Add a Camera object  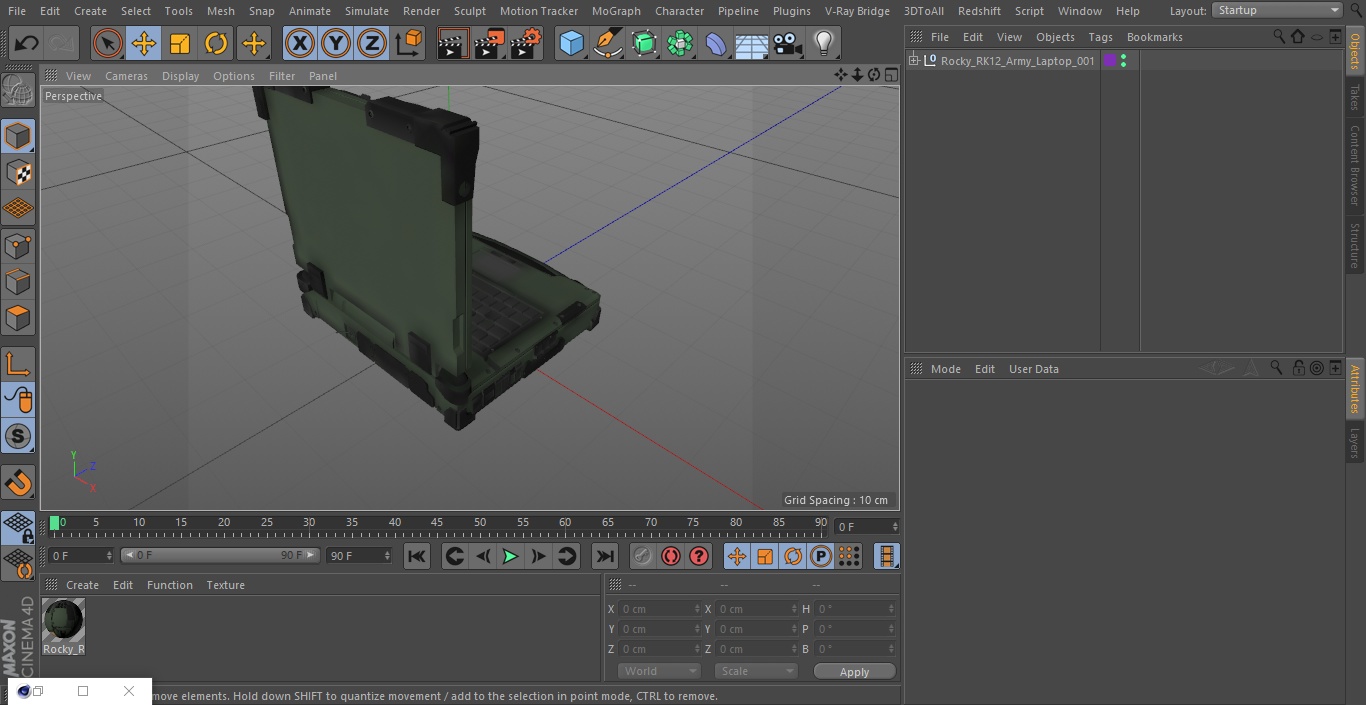[x=788, y=44]
